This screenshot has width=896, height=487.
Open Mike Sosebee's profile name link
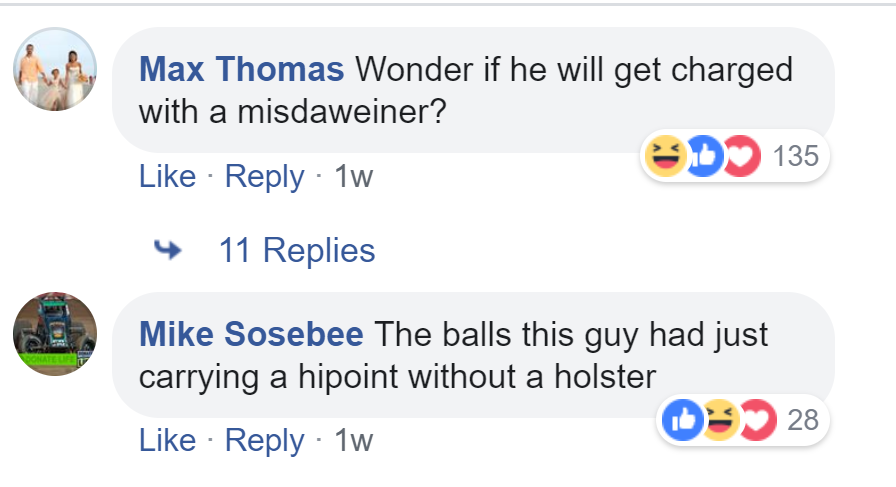(251, 334)
